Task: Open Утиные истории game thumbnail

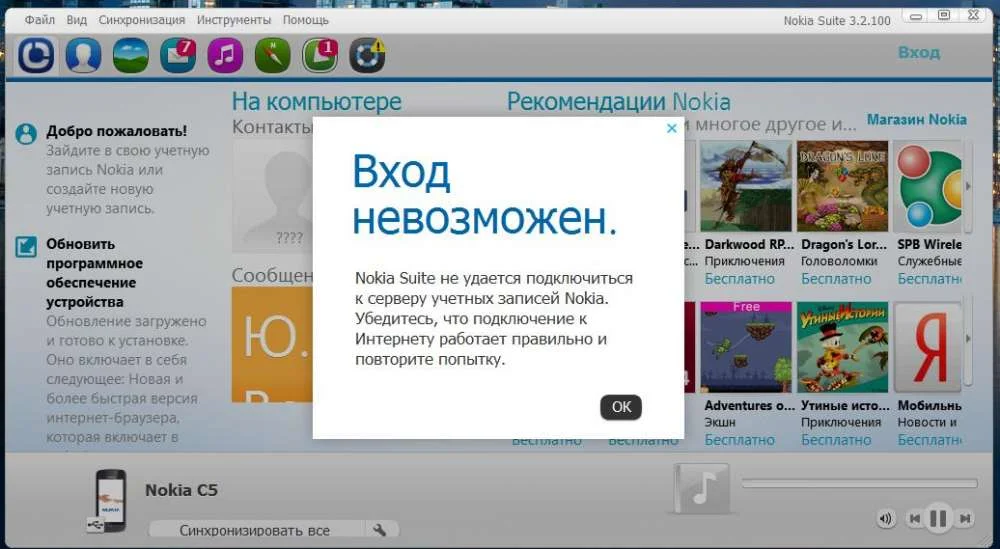Action: point(842,347)
